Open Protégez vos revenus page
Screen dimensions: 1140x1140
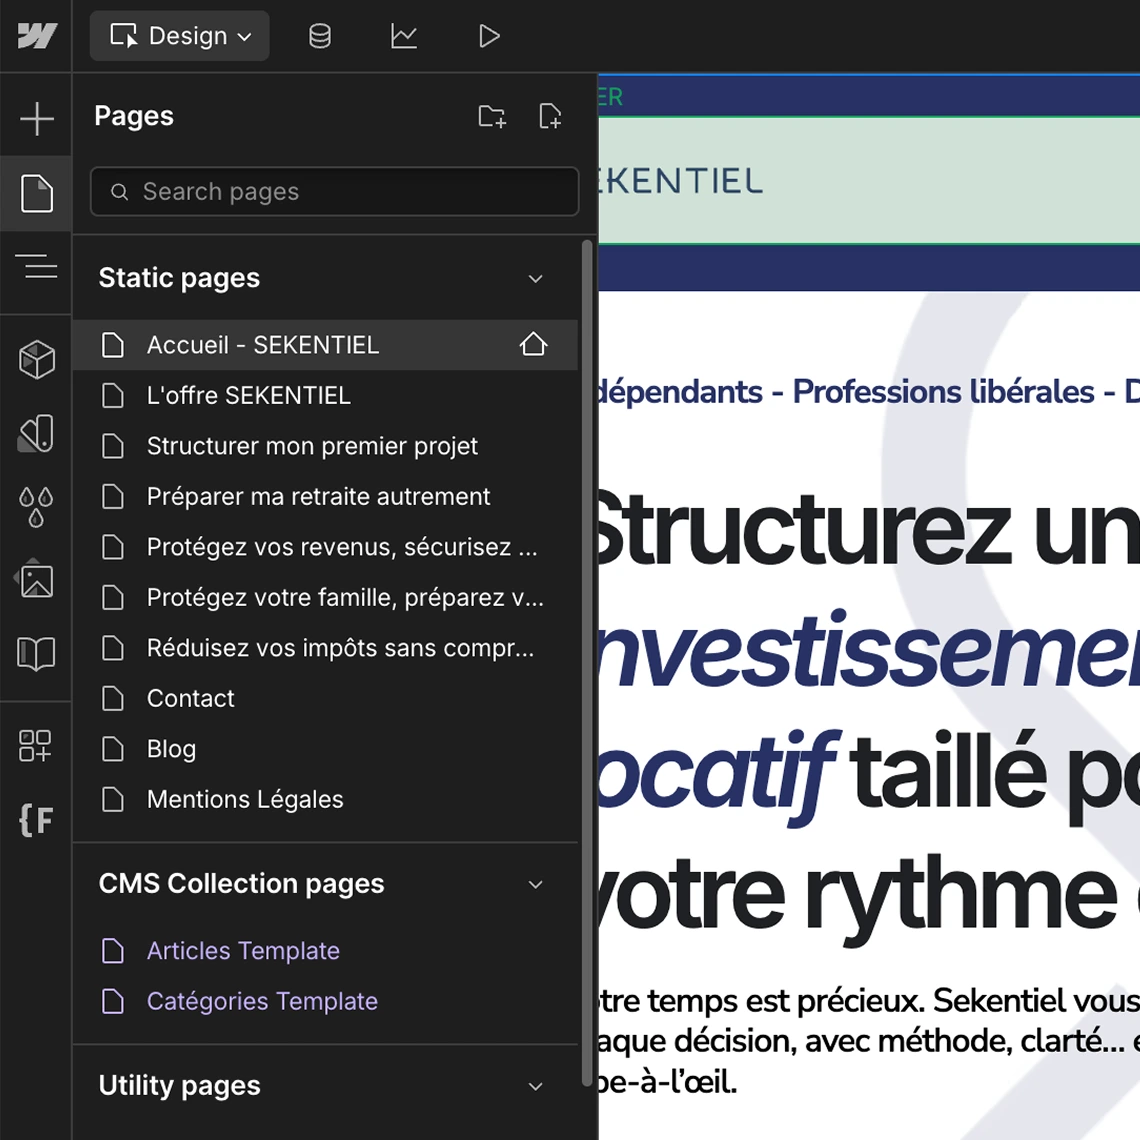pos(325,547)
